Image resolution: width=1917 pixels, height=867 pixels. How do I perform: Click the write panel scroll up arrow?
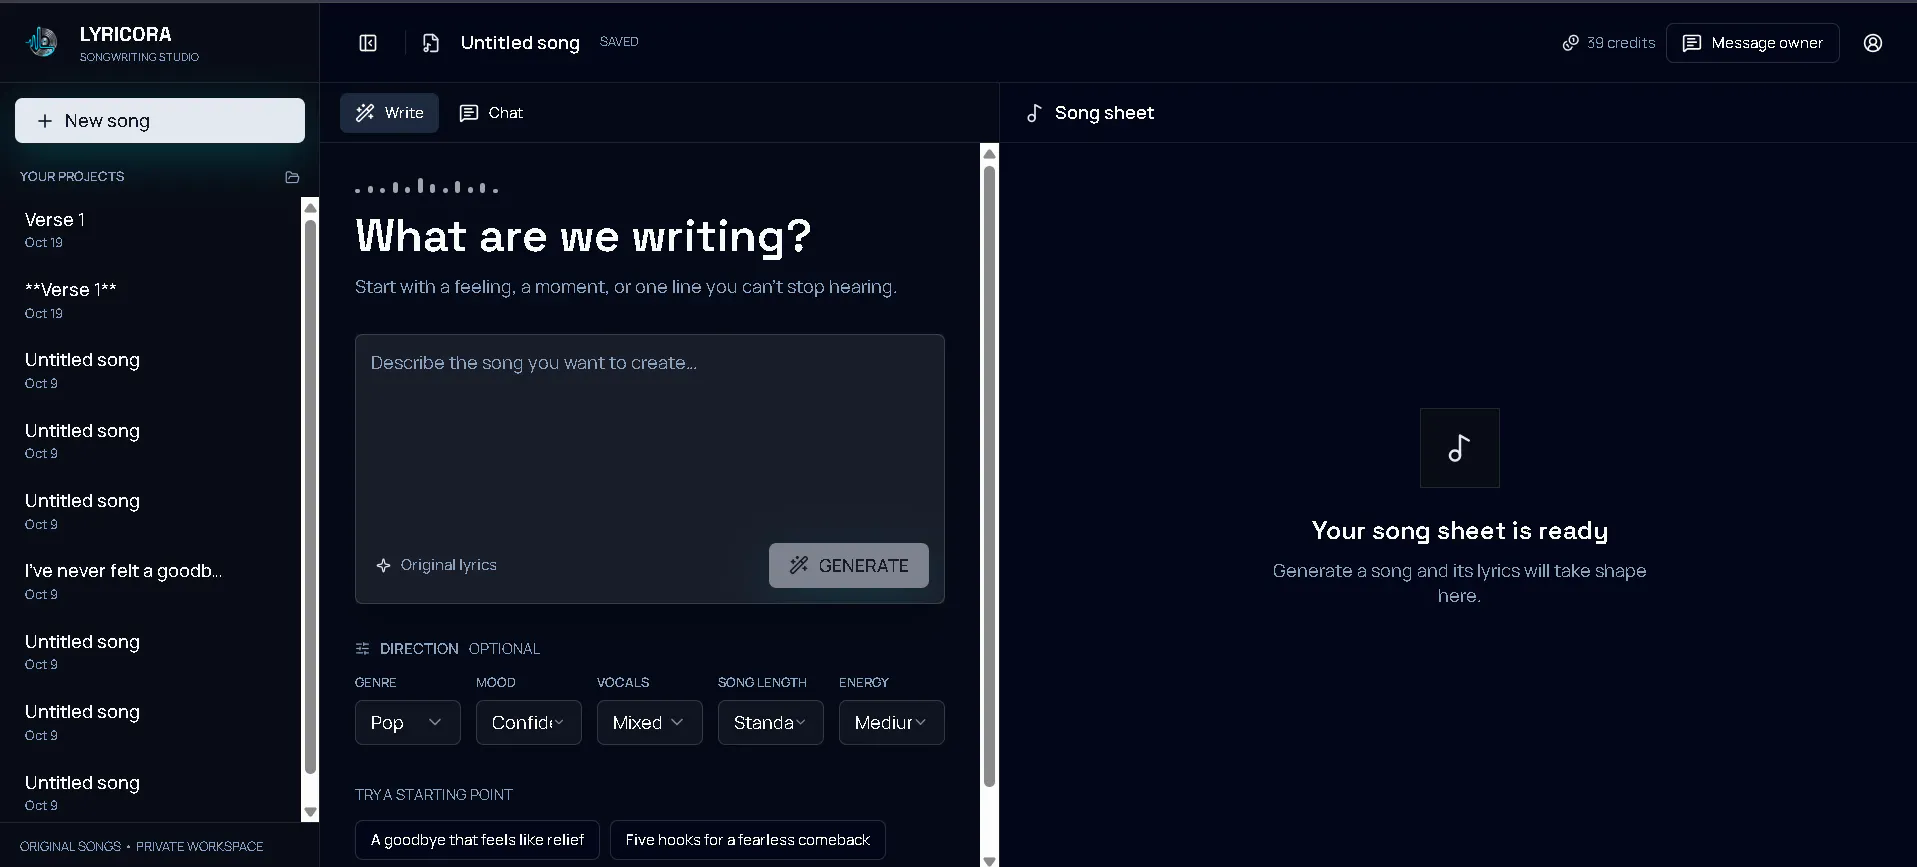(x=989, y=154)
